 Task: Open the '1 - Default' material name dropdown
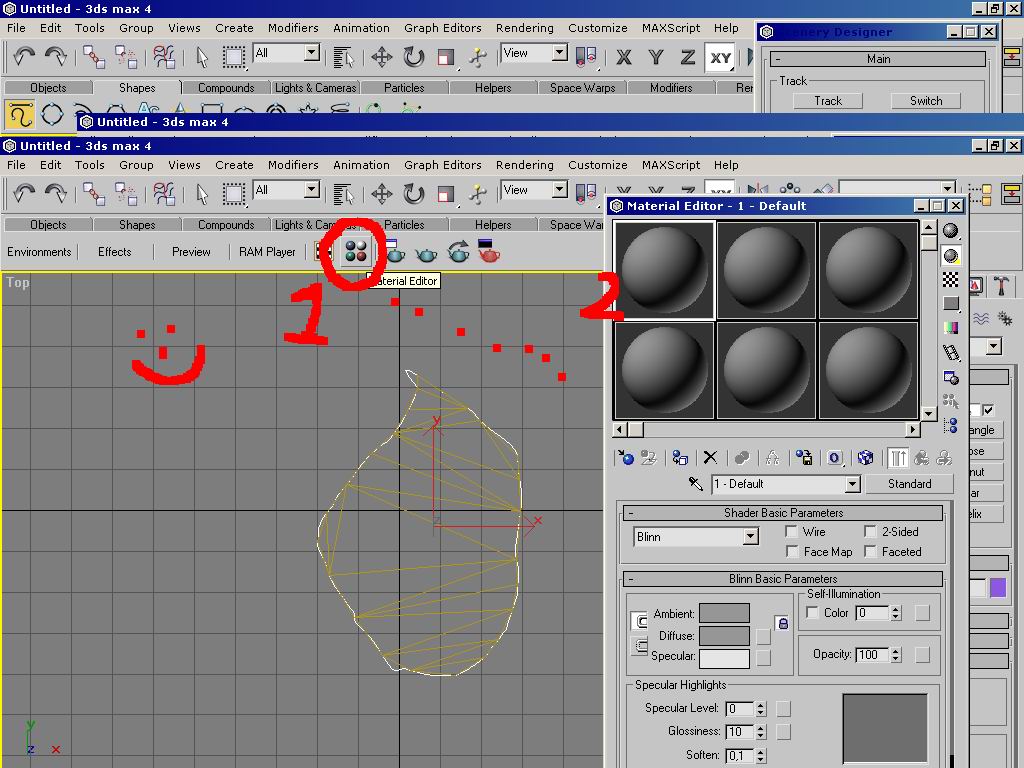852,484
